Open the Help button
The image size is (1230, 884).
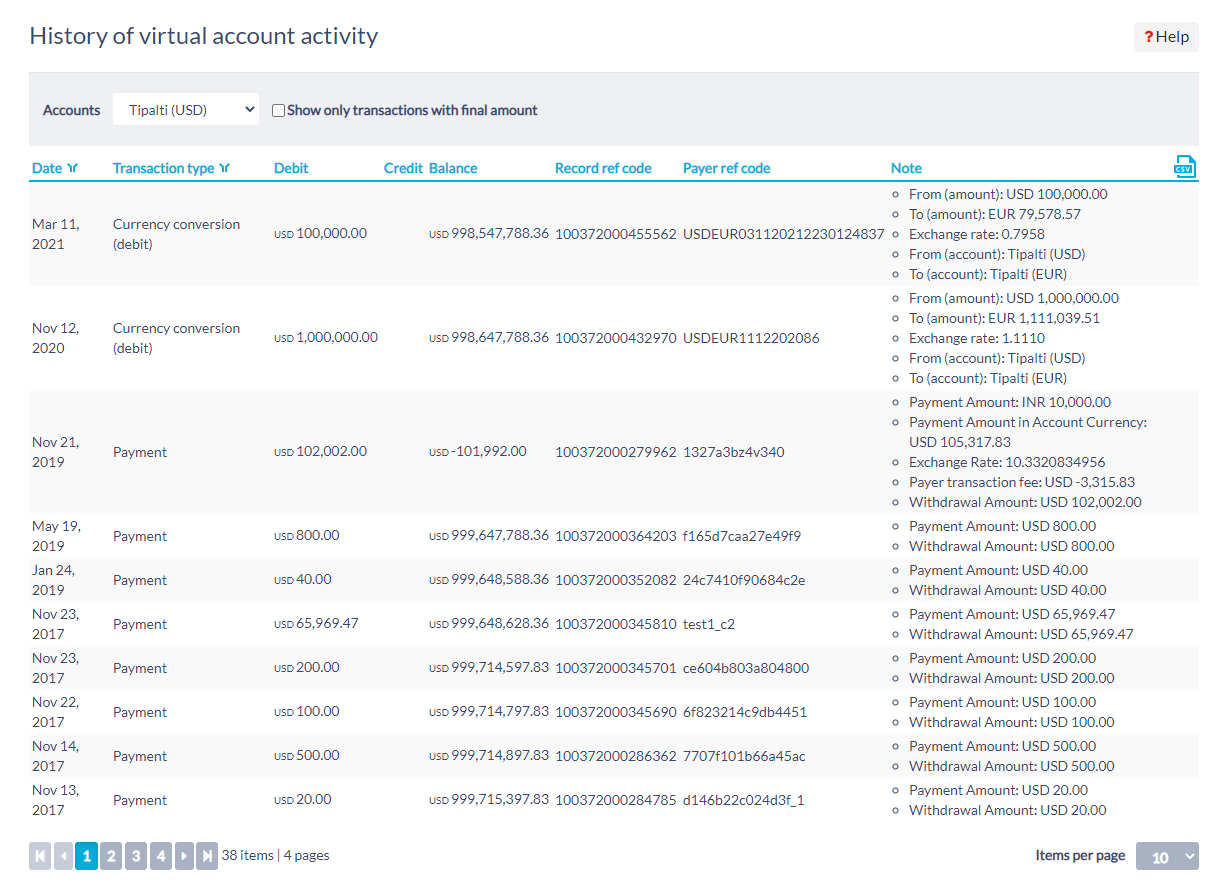click(x=1166, y=37)
